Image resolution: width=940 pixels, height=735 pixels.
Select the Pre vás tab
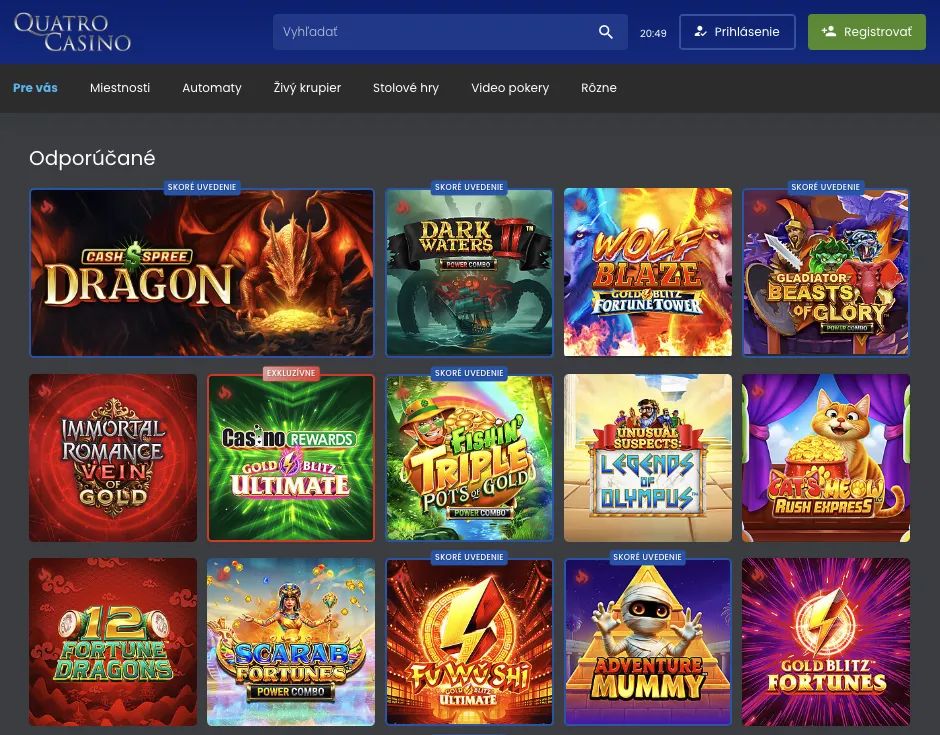(x=35, y=88)
